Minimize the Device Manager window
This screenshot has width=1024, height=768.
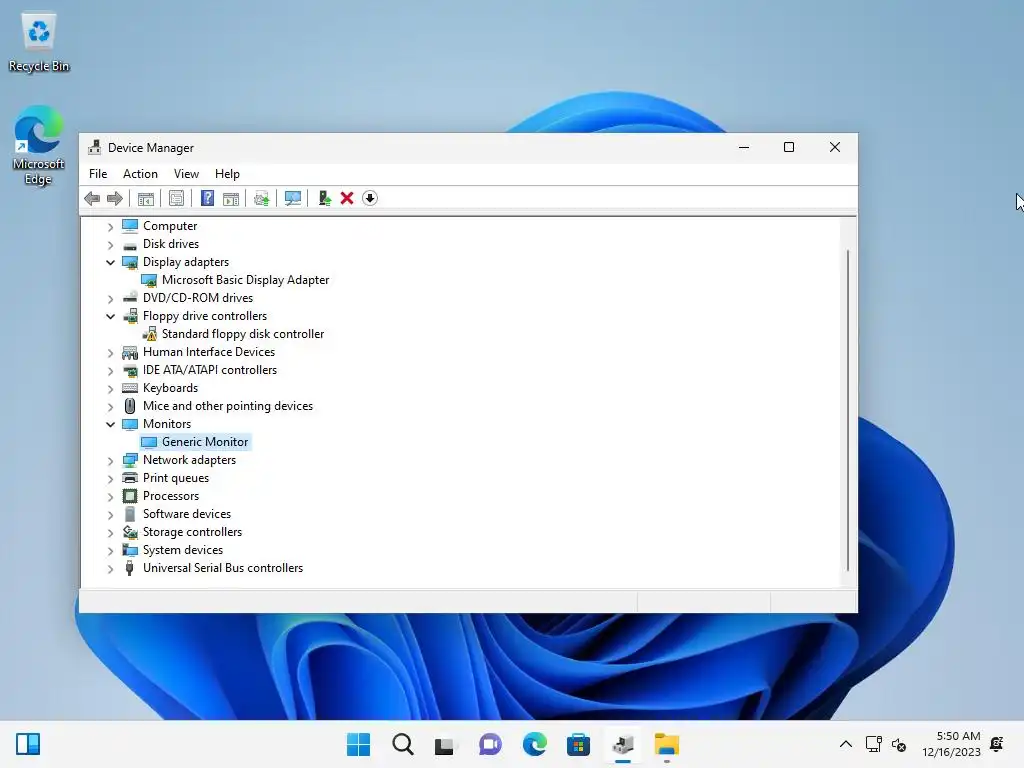[x=744, y=148]
